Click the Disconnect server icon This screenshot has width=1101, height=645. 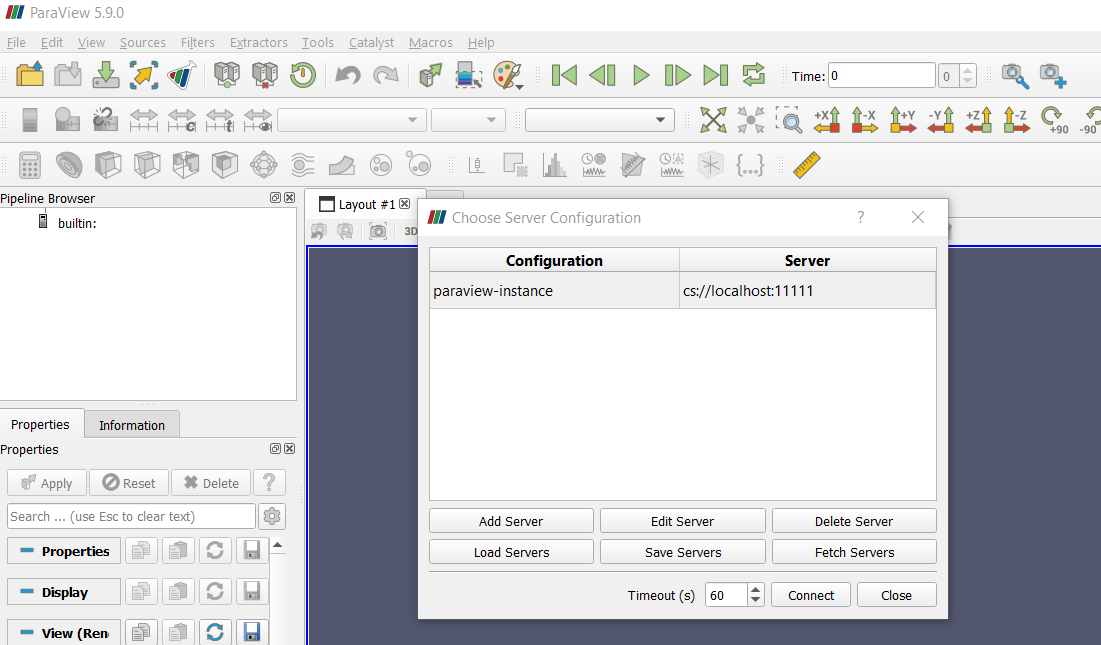265,74
